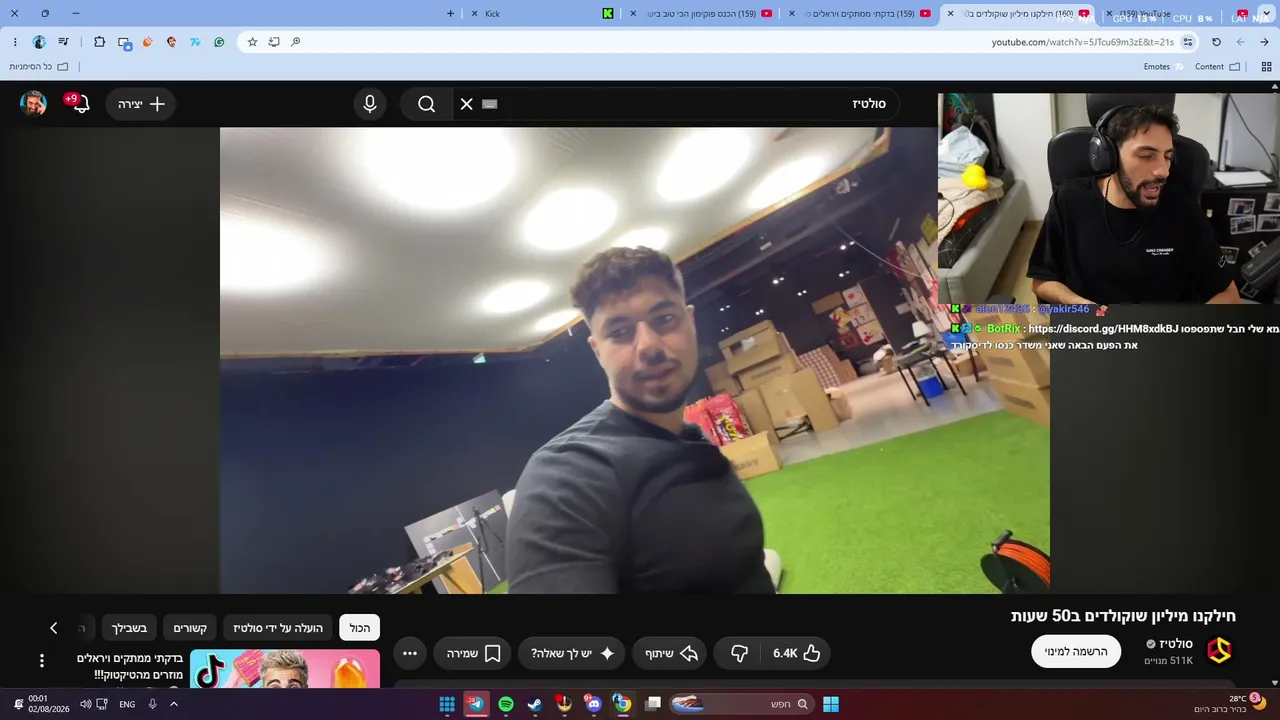Open the zoom magnifier in address bar
The image size is (1280, 720).
tap(296, 42)
